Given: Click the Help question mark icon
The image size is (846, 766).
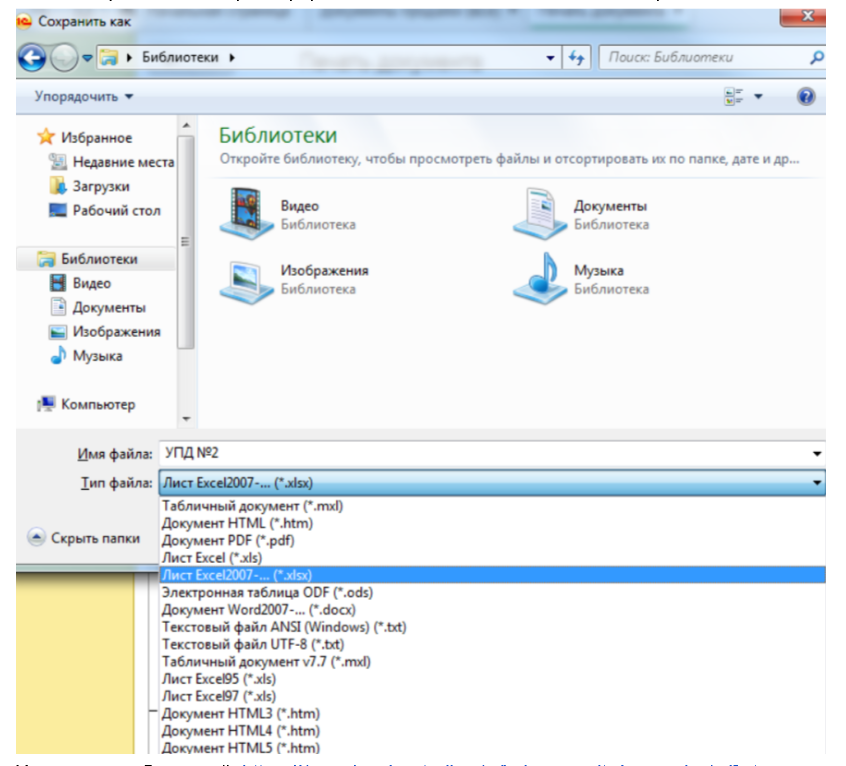Looking at the screenshot, I should point(806,96).
